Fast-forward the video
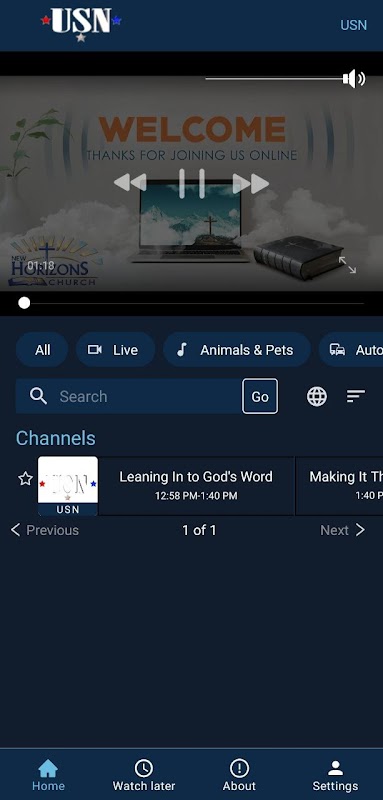The width and height of the screenshot is (383, 800). click(251, 183)
